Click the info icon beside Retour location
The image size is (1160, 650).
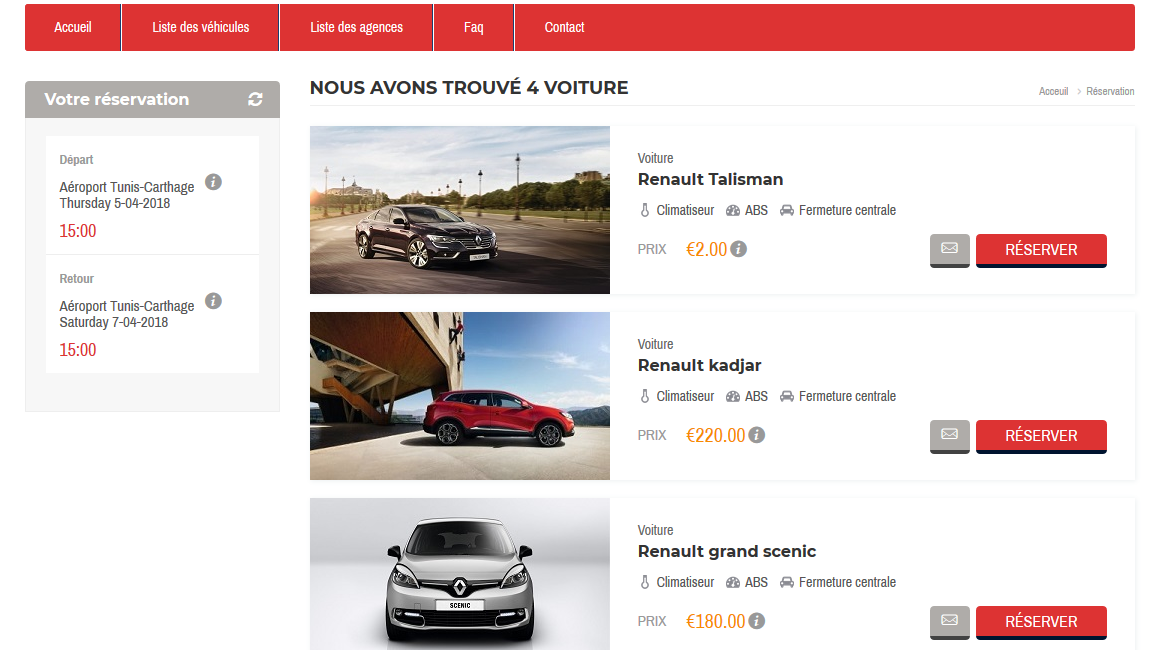pos(213,301)
